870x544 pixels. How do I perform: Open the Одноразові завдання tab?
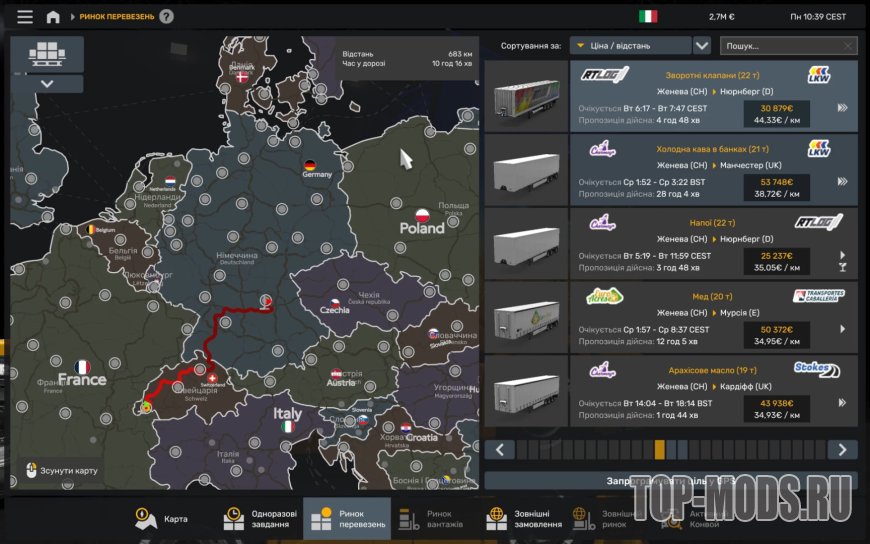[259, 519]
